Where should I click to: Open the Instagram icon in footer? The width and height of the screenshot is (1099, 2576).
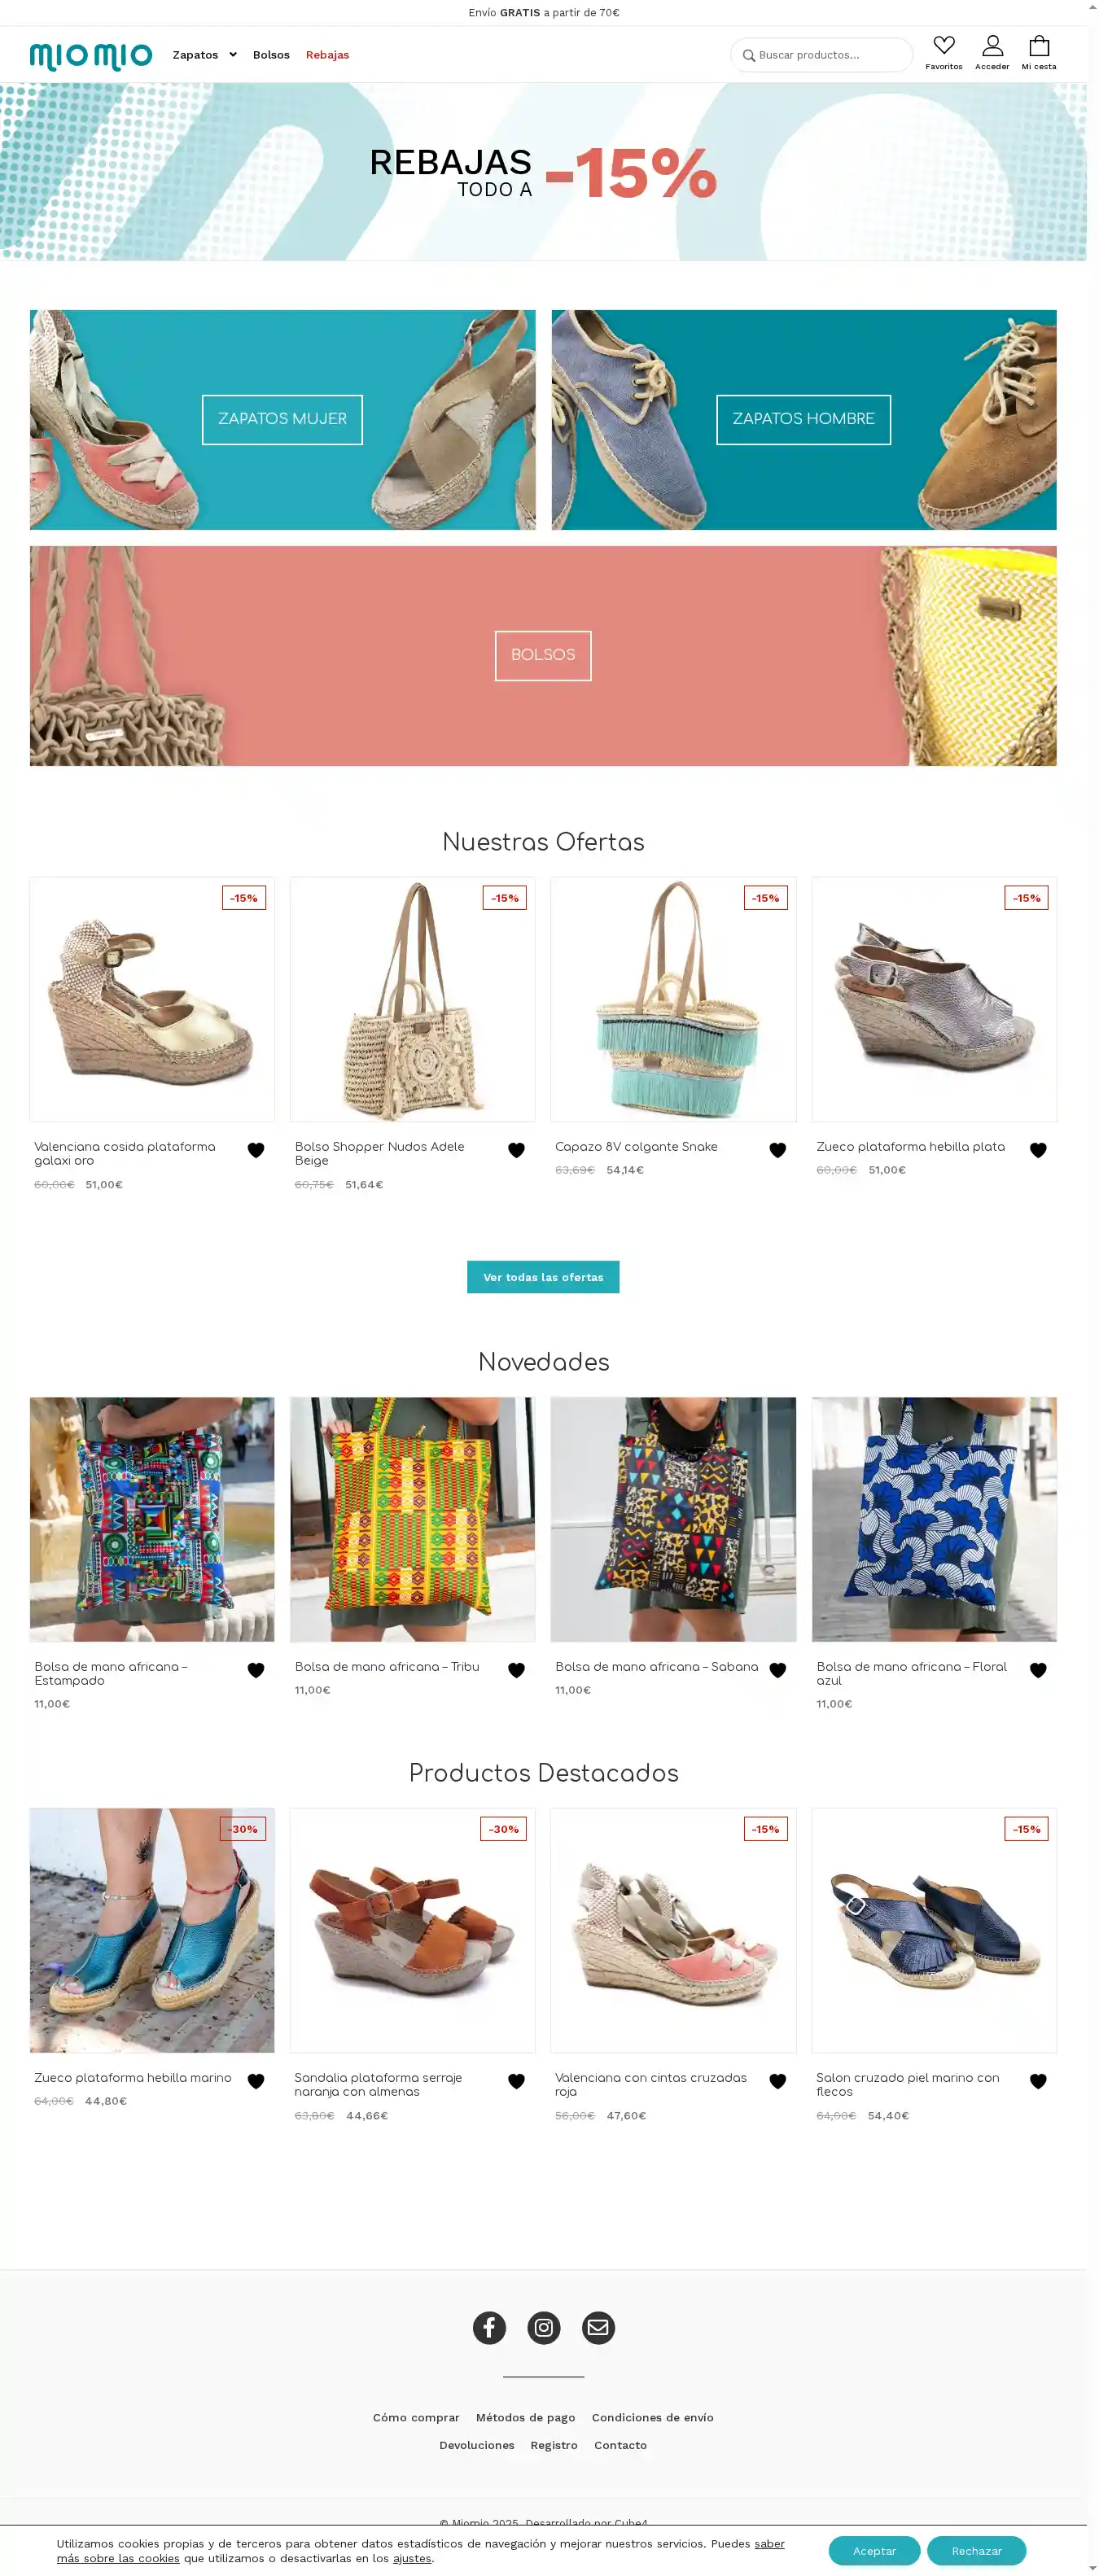point(544,2327)
